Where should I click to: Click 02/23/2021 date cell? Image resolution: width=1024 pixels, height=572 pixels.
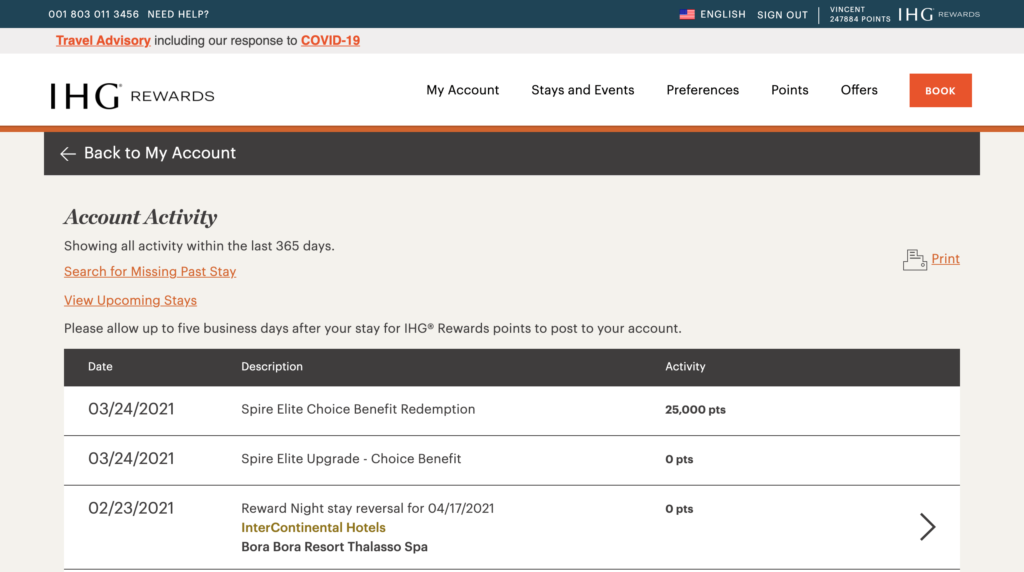(x=131, y=508)
